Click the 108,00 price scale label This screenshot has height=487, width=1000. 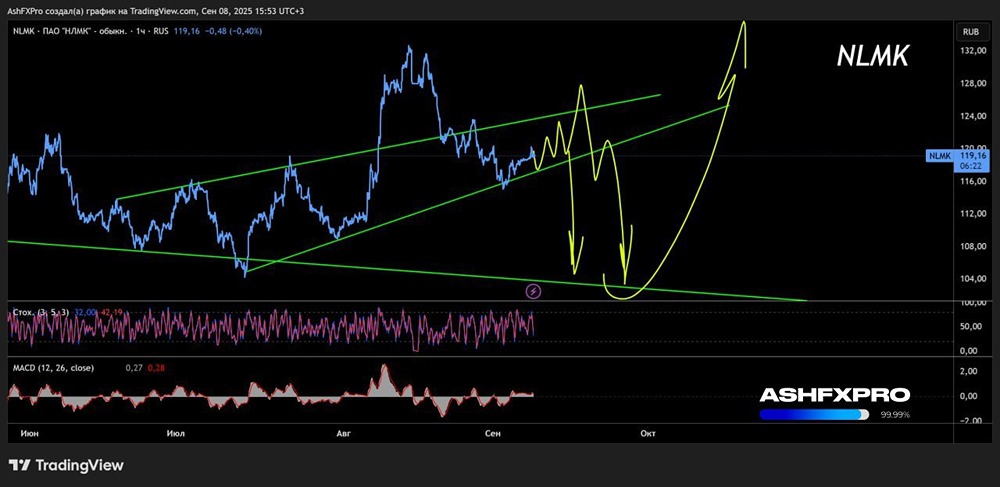point(972,247)
